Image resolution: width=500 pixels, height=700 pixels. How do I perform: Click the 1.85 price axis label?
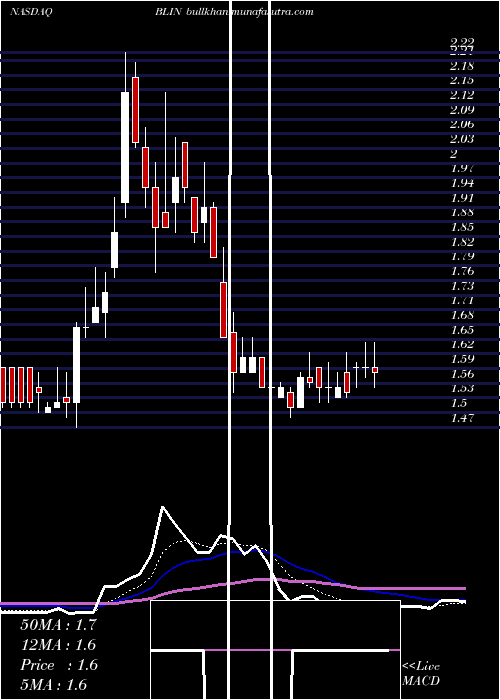pos(462,227)
